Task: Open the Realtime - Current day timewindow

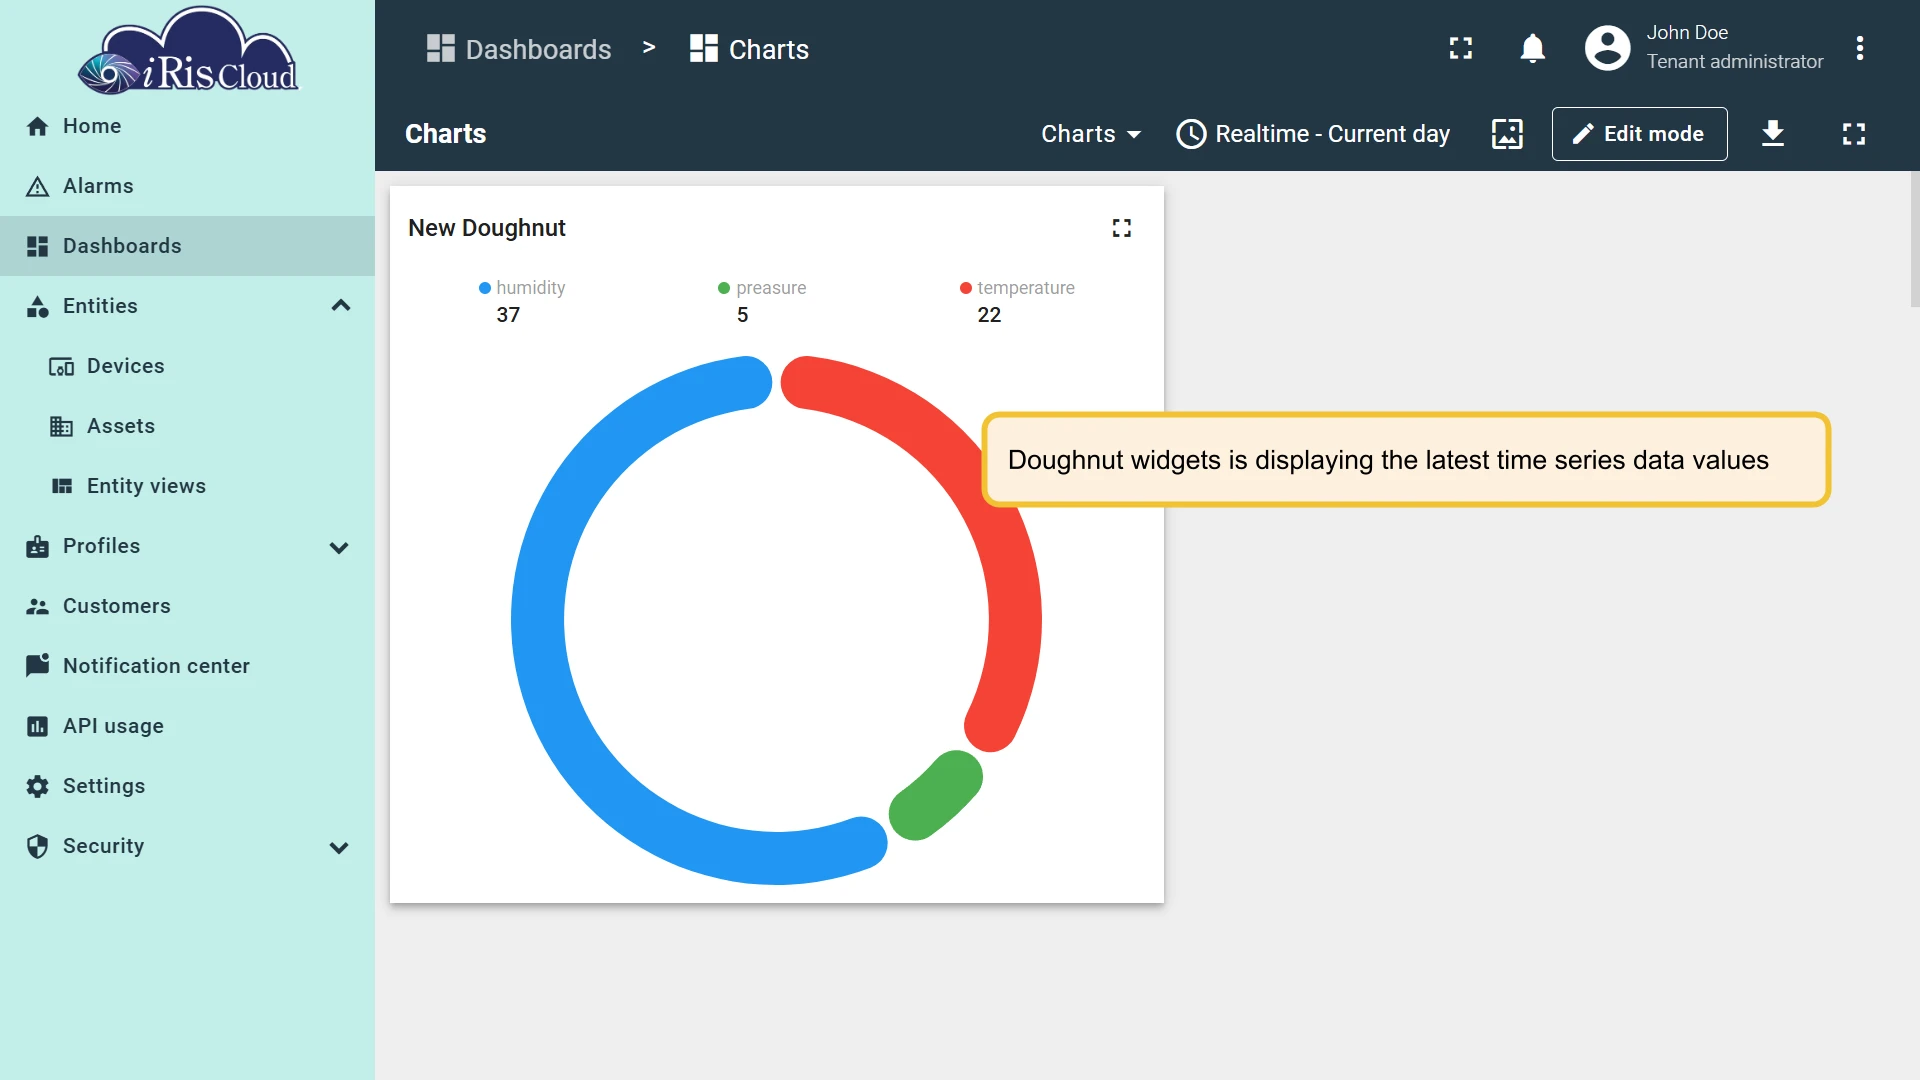Action: pyautogui.click(x=1313, y=134)
